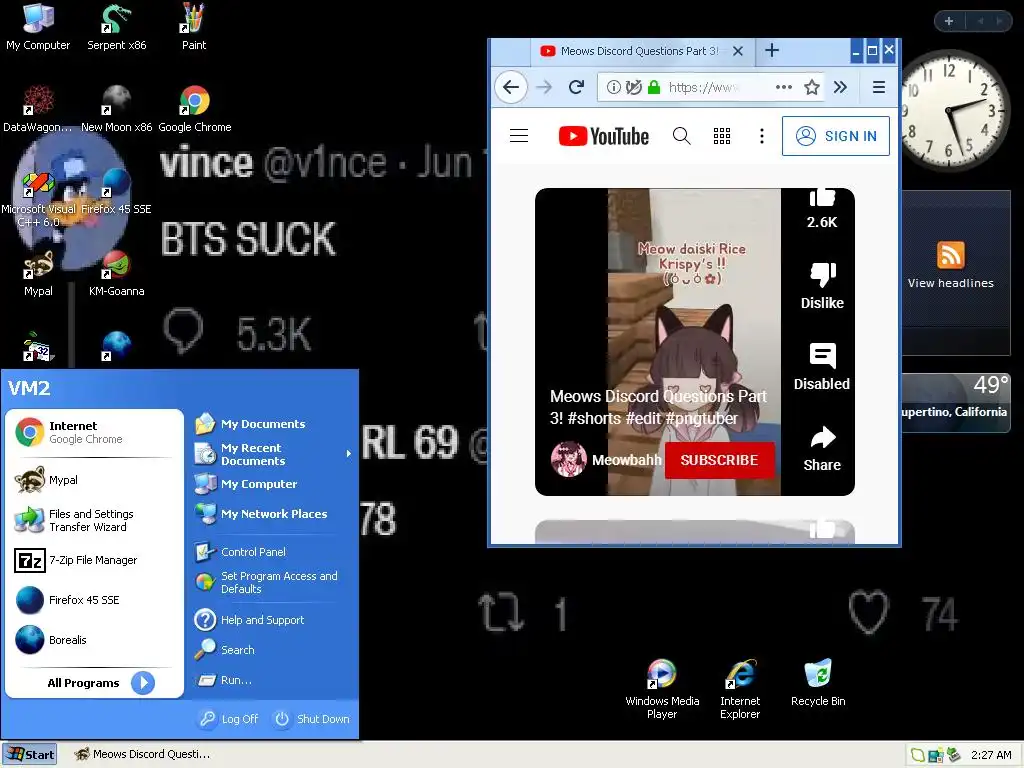The width and height of the screenshot is (1024, 768).
Task: Open Firefox 45 SSE desktop shortcut
Action: tap(116, 191)
